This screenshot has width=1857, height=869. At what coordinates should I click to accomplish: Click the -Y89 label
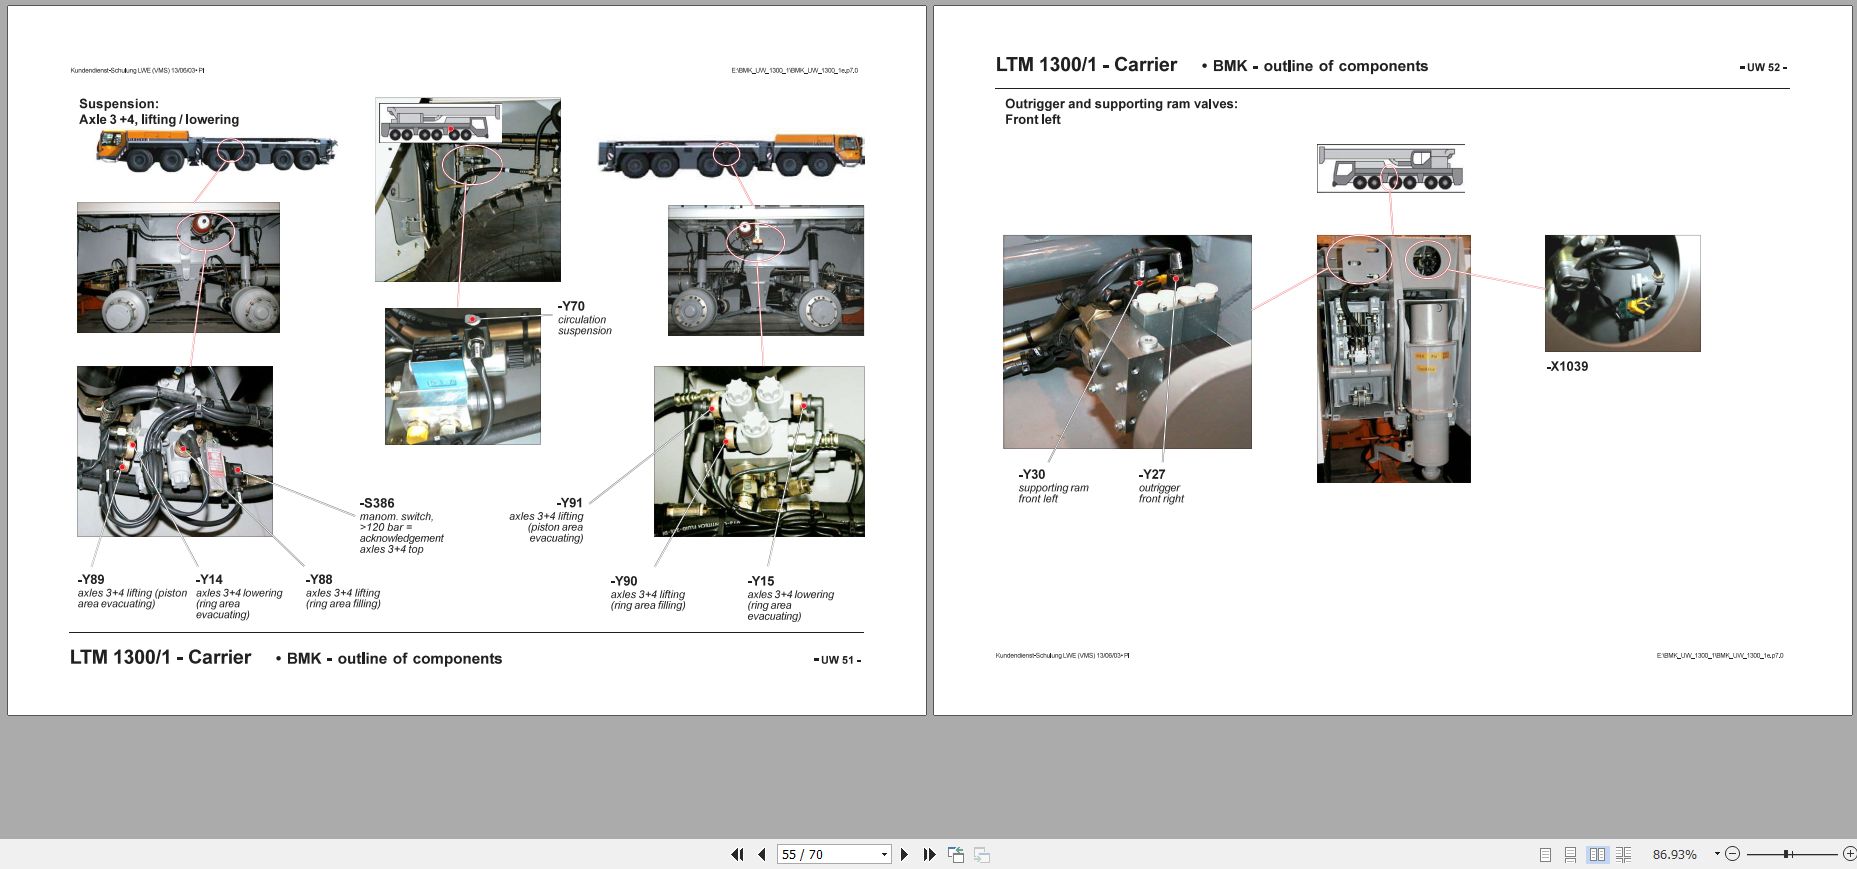(91, 579)
